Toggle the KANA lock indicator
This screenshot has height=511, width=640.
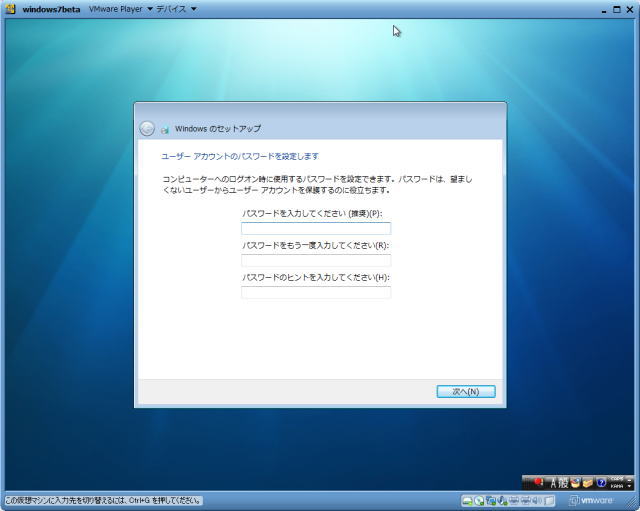(617, 486)
